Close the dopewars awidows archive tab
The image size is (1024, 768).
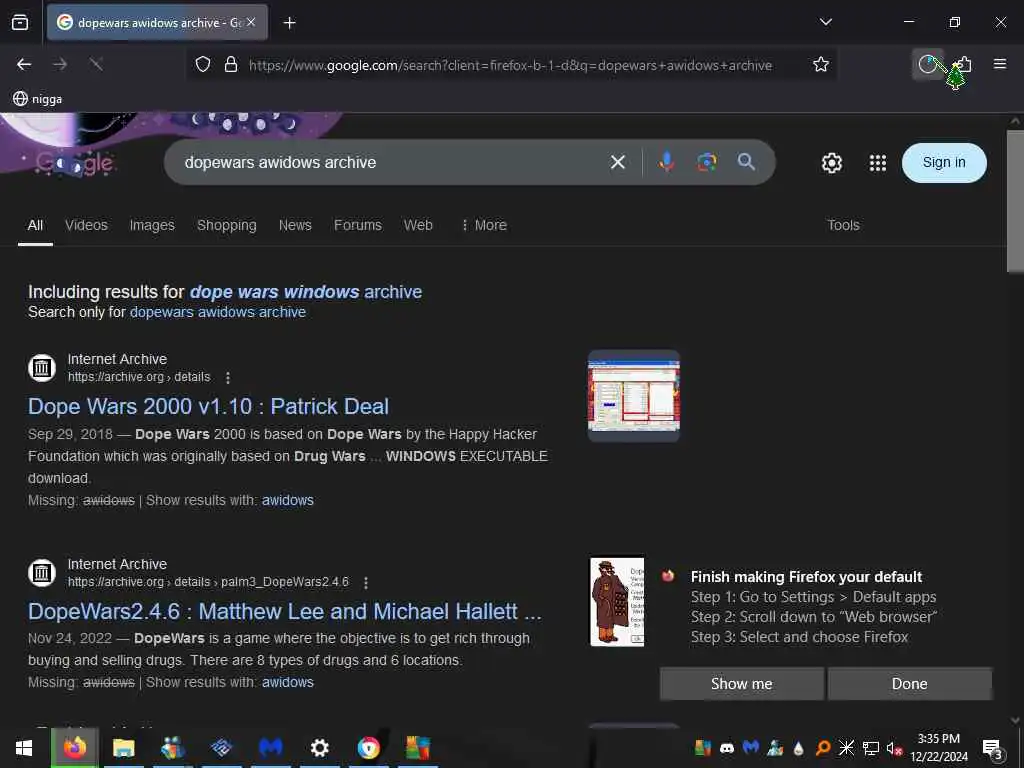pos(251,22)
